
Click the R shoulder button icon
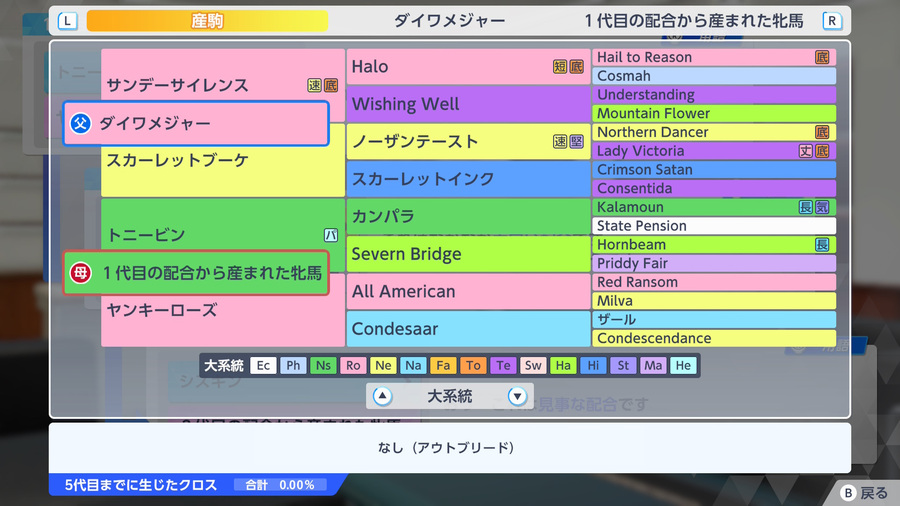coord(832,21)
